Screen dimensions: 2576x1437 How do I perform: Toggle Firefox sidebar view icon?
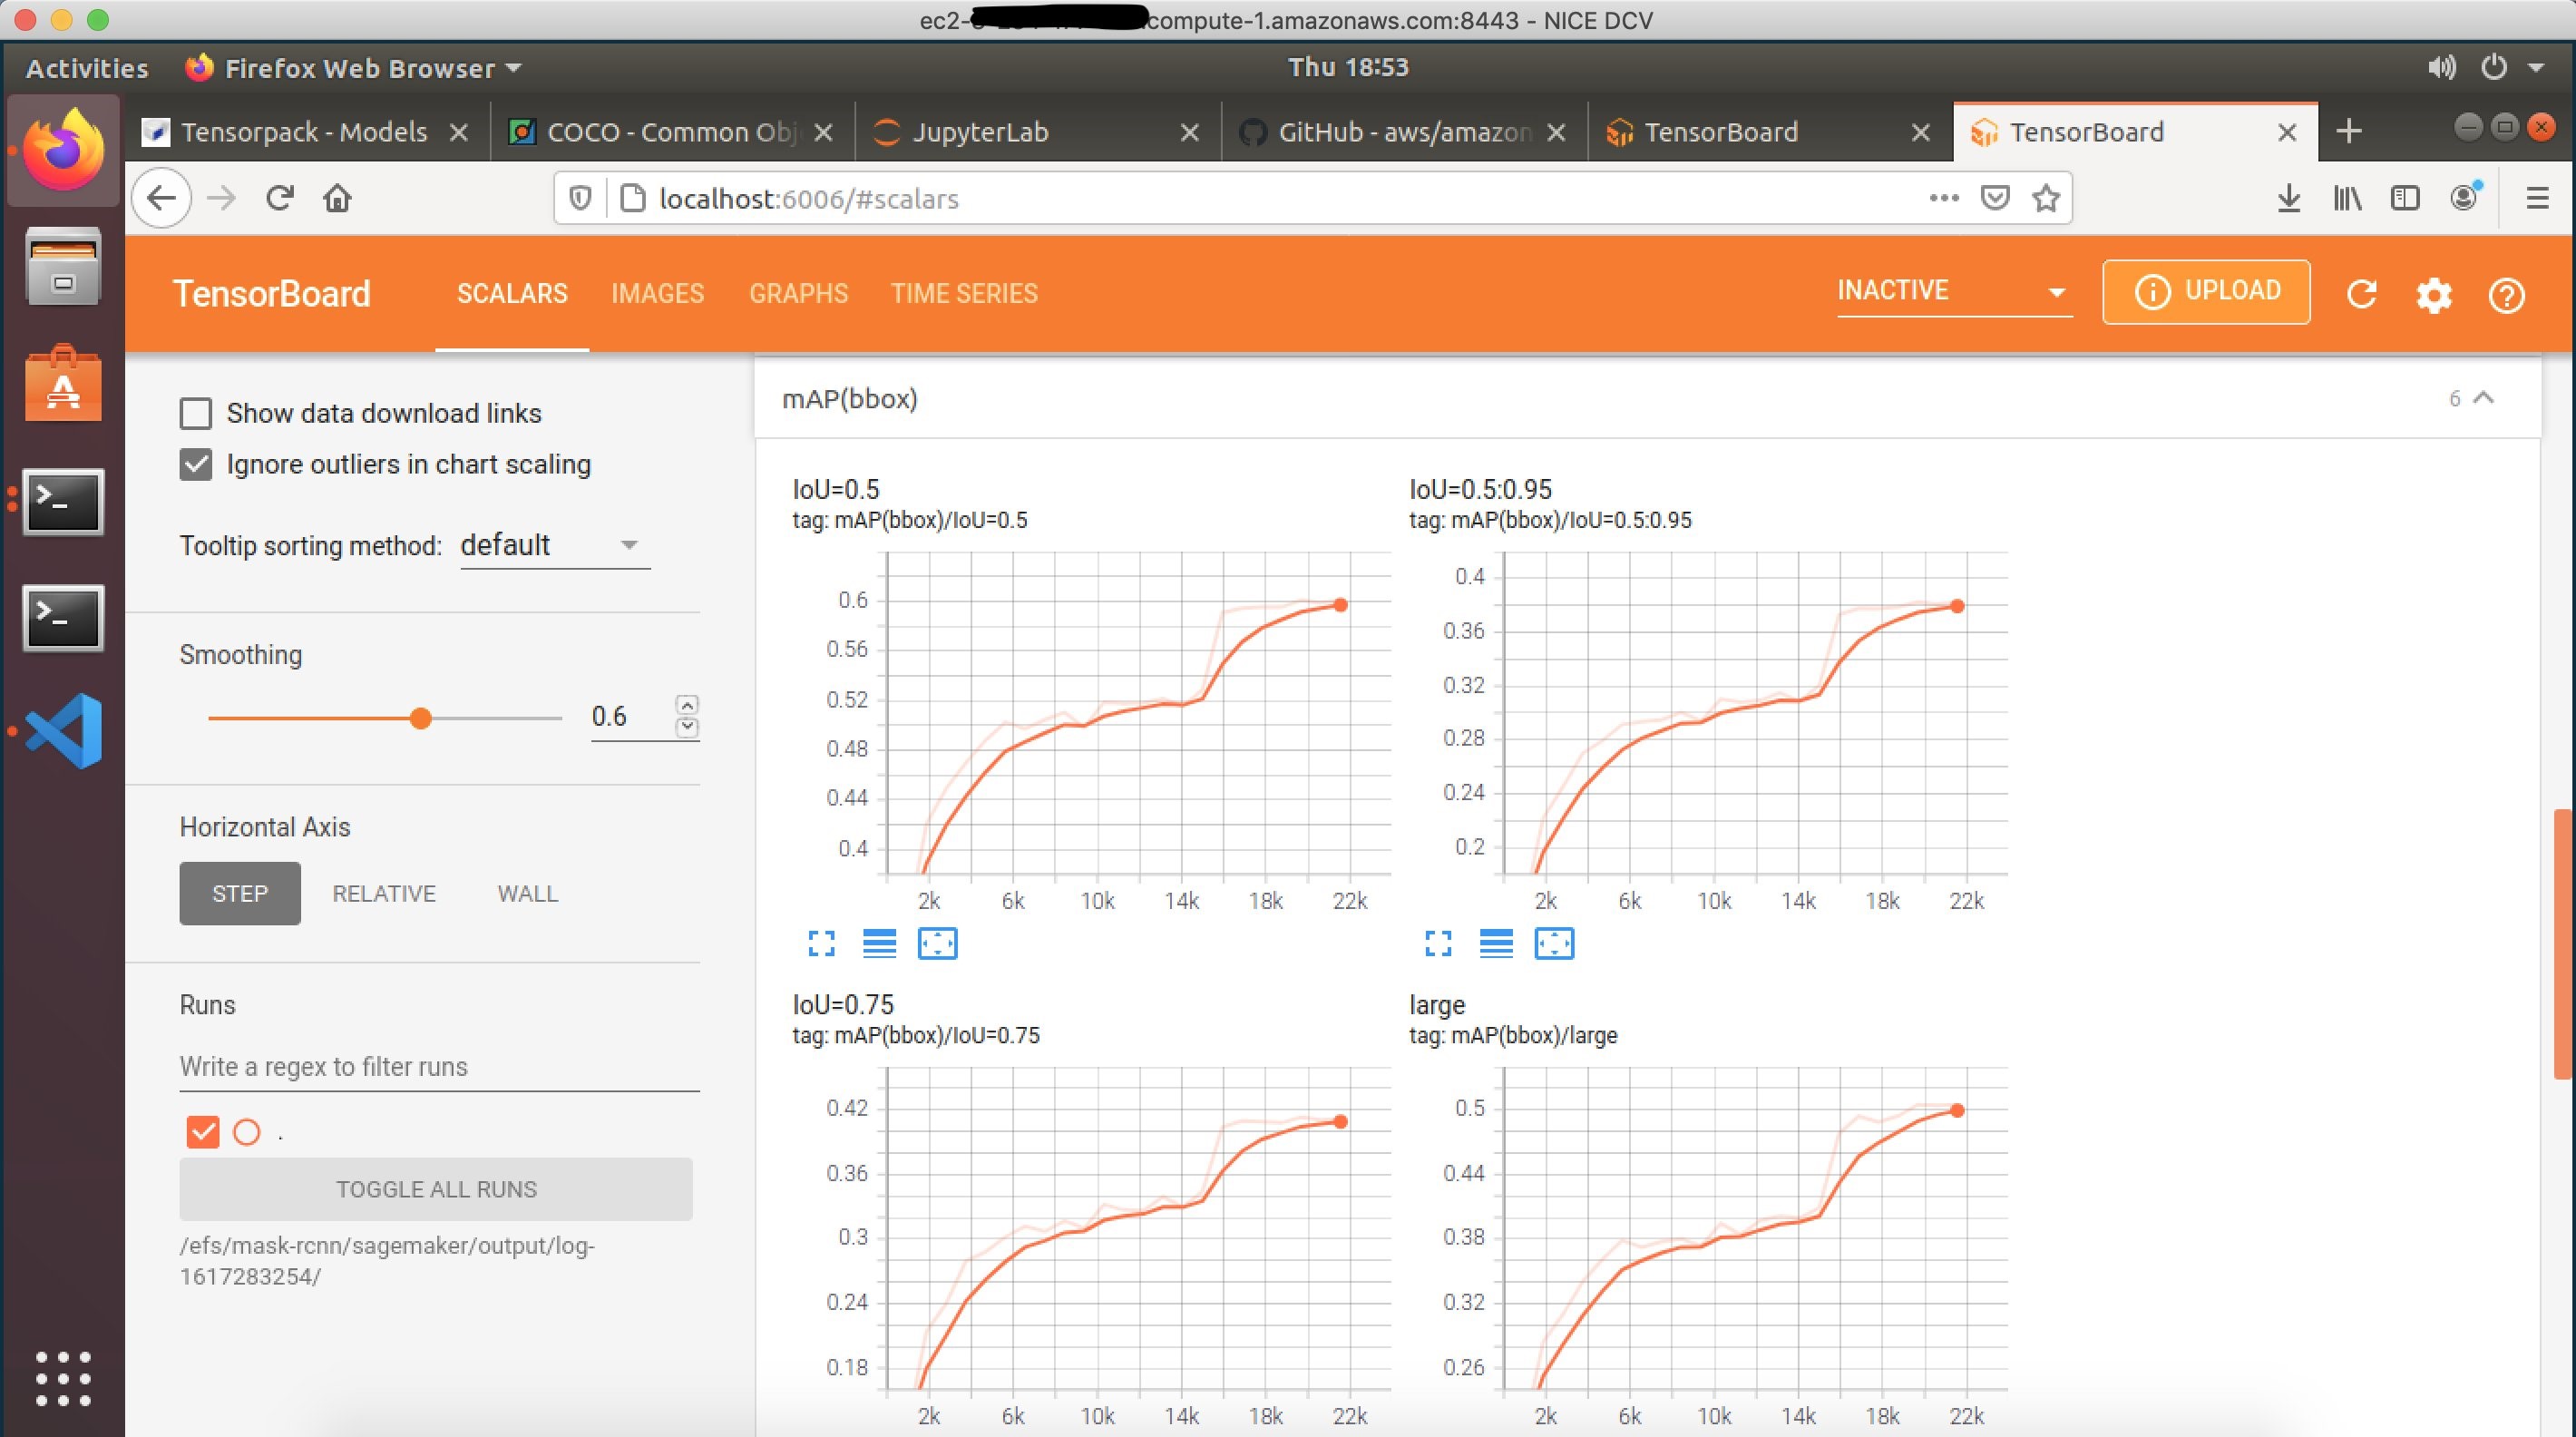tap(2405, 198)
